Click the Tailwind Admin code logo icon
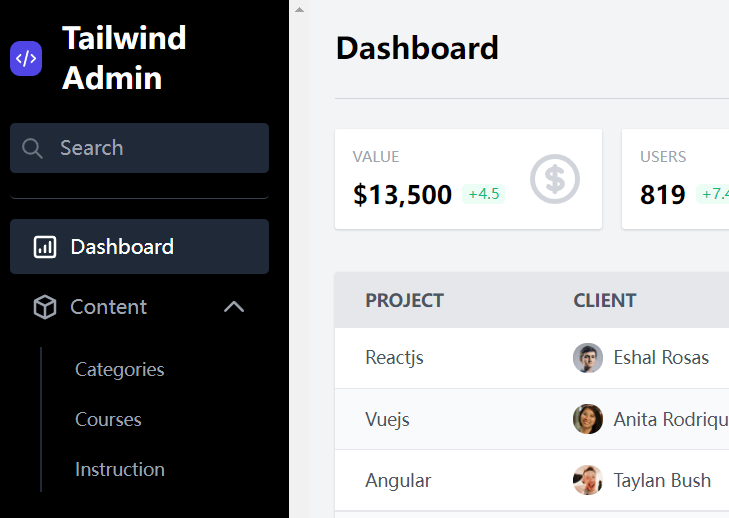 (x=26, y=58)
